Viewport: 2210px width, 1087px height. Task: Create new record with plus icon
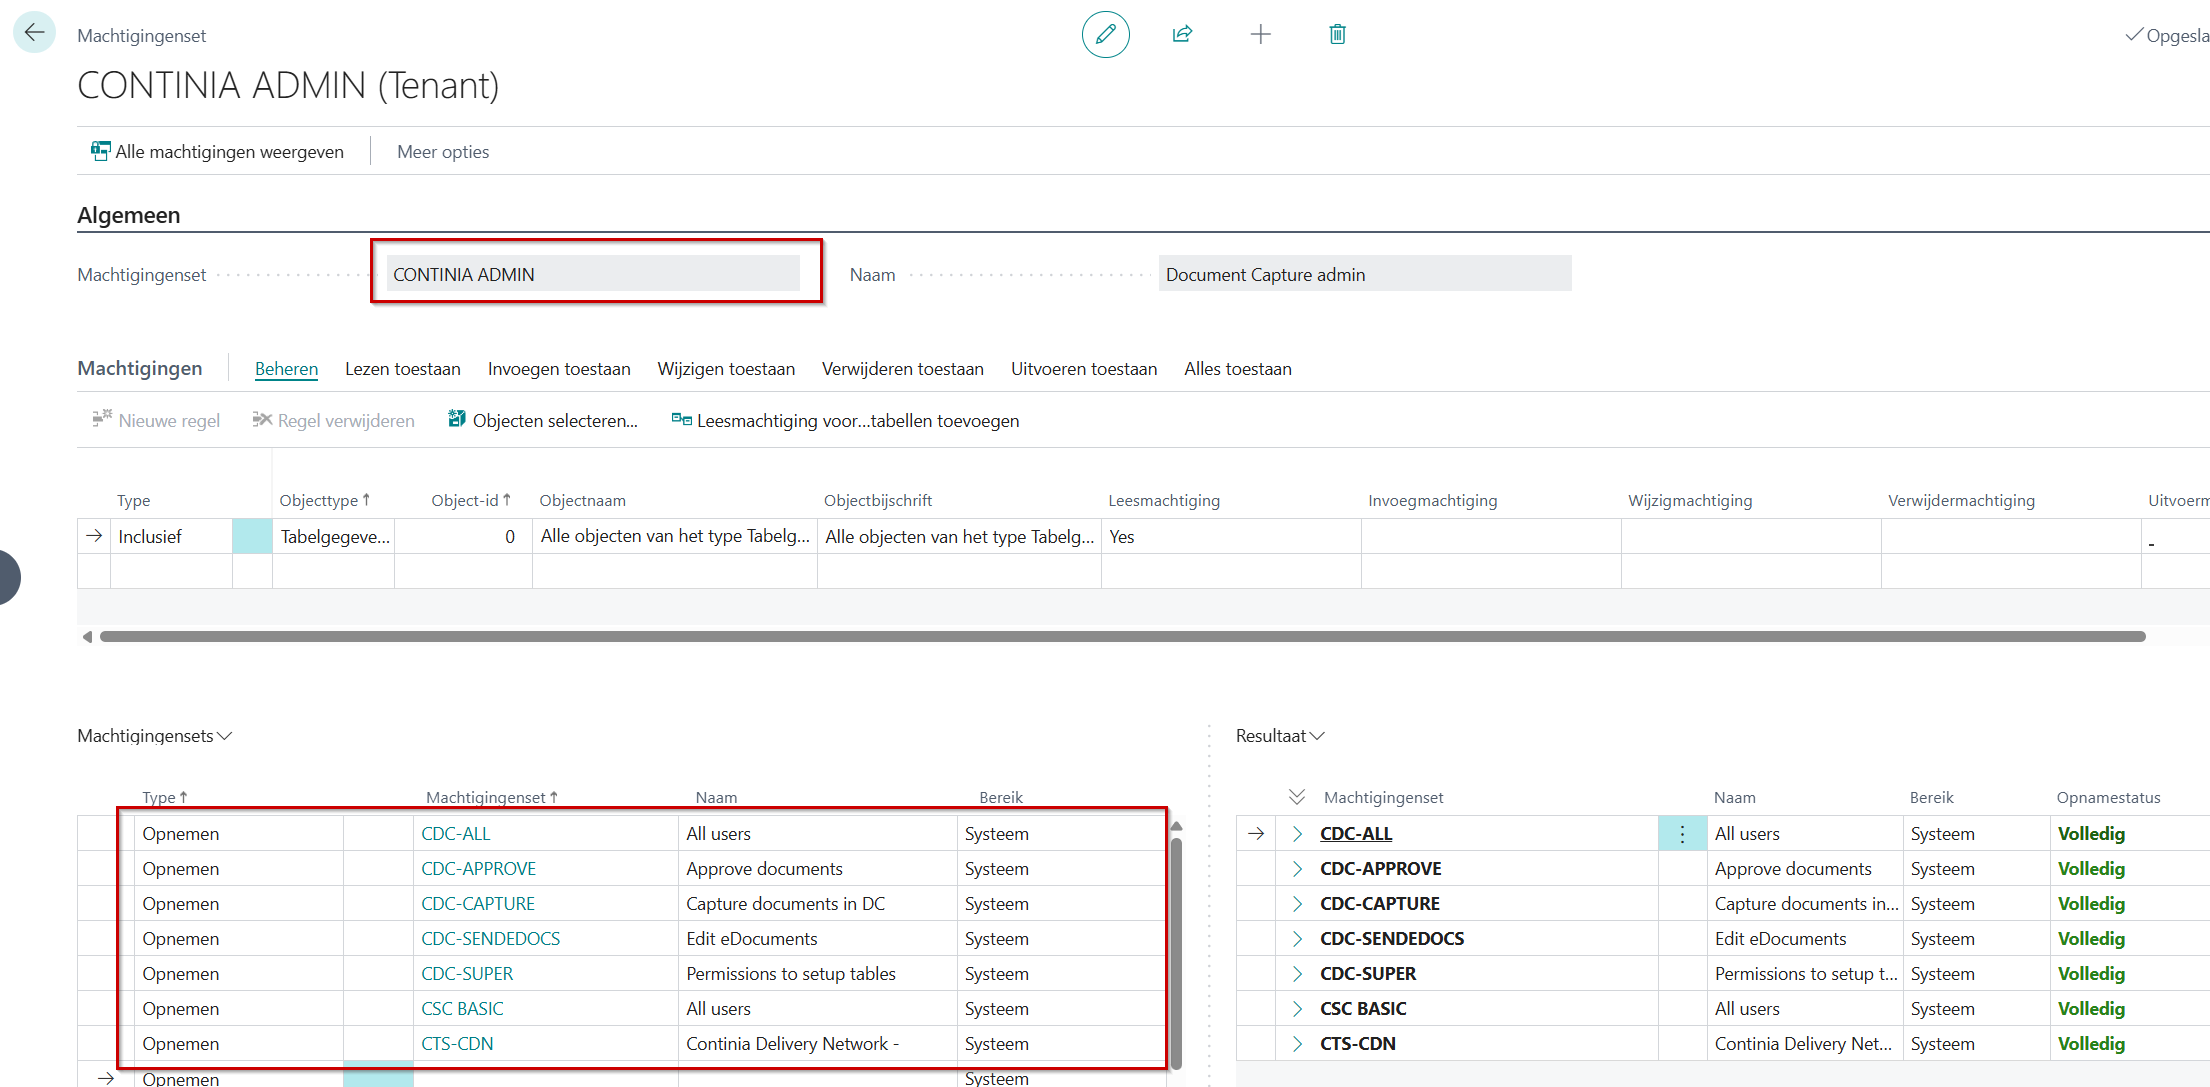[1260, 34]
